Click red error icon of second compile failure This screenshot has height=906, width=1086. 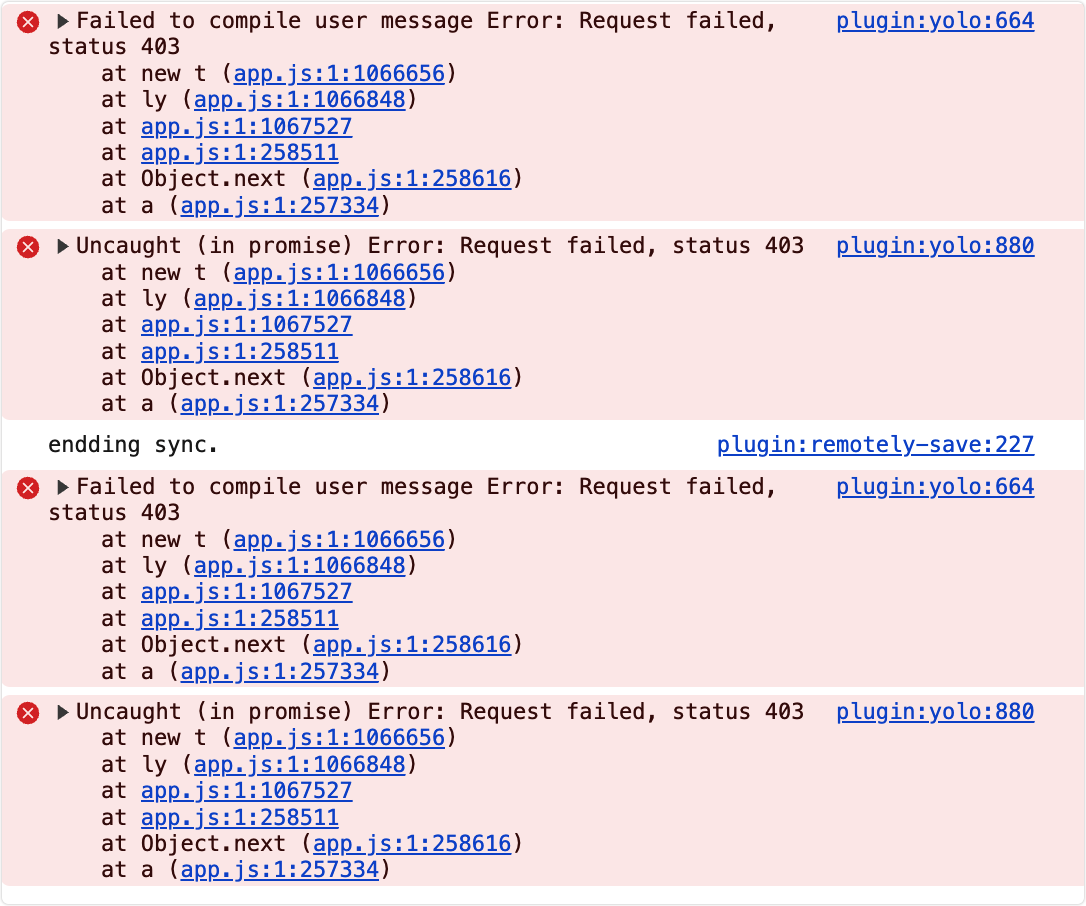click(28, 488)
